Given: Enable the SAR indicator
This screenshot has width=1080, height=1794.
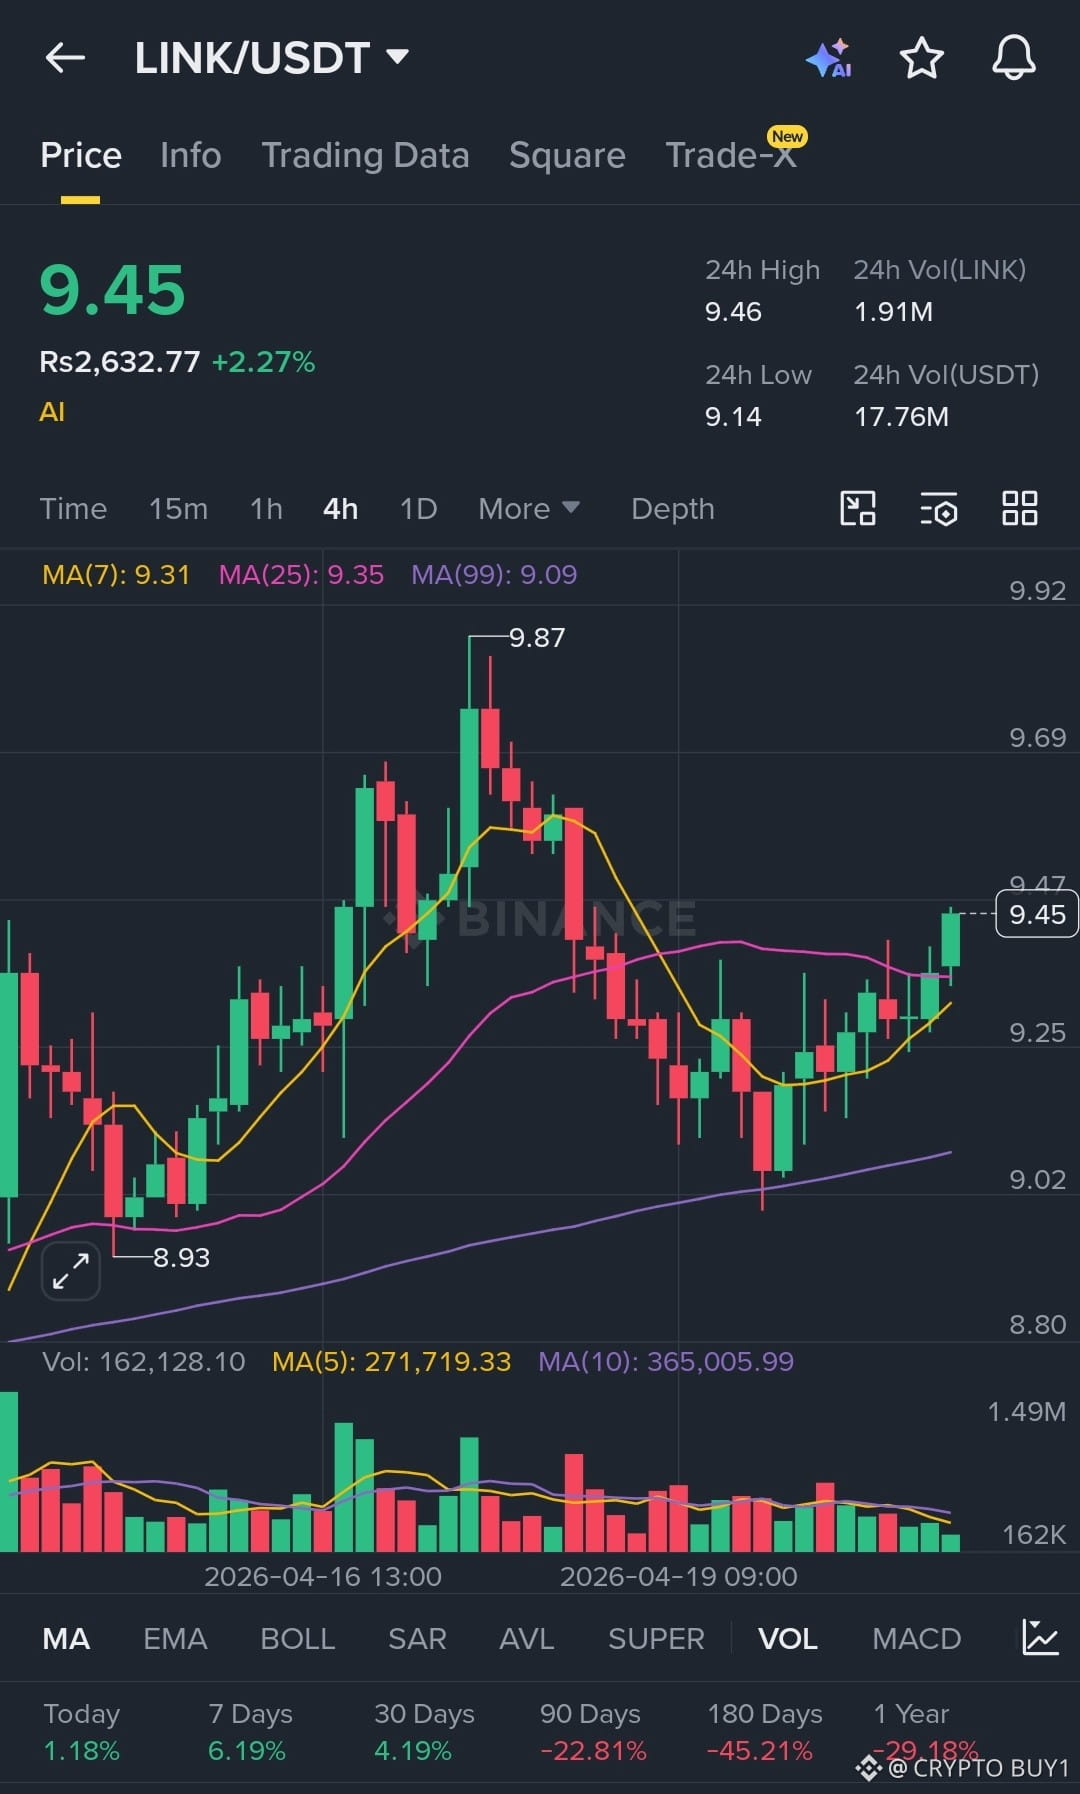Looking at the screenshot, I should tap(417, 1638).
